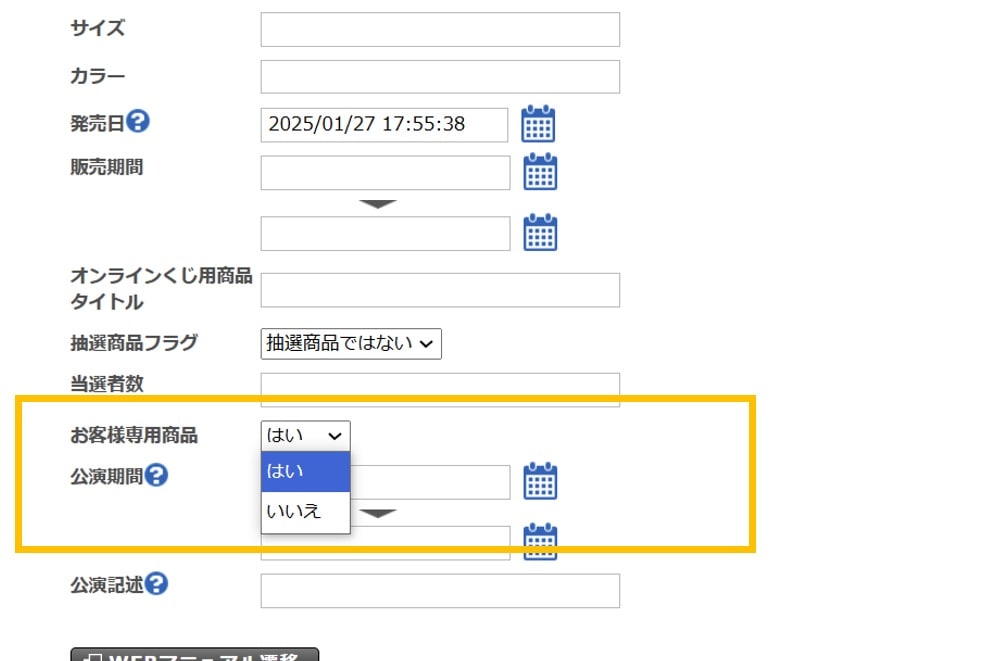Select はい in the open dropdown
997x661 pixels.
pyautogui.click(x=300, y=471)
